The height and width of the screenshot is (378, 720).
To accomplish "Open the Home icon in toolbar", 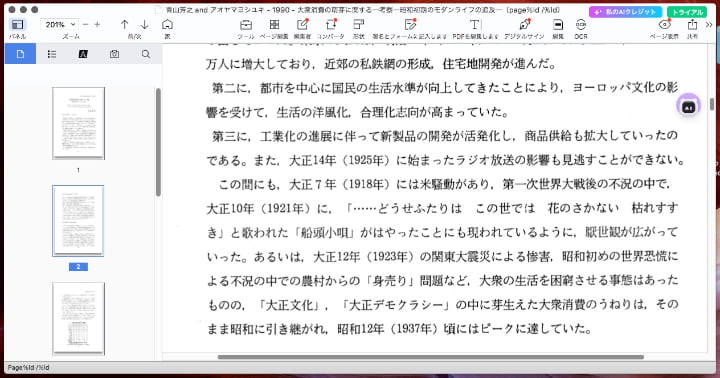I will point(168,25).
